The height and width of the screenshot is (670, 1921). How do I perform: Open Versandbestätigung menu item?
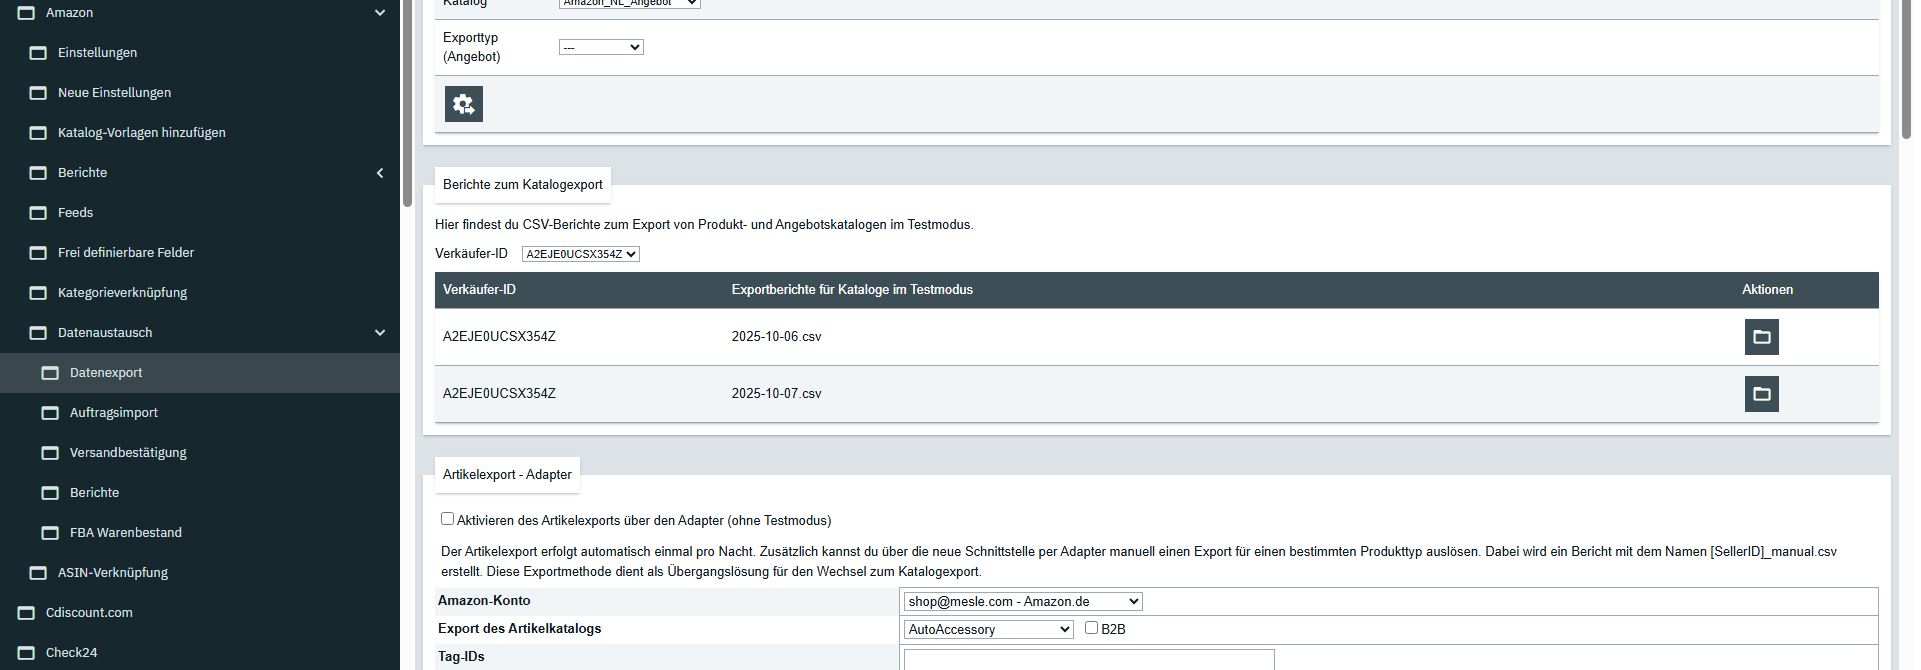click(x=128, y=453)
